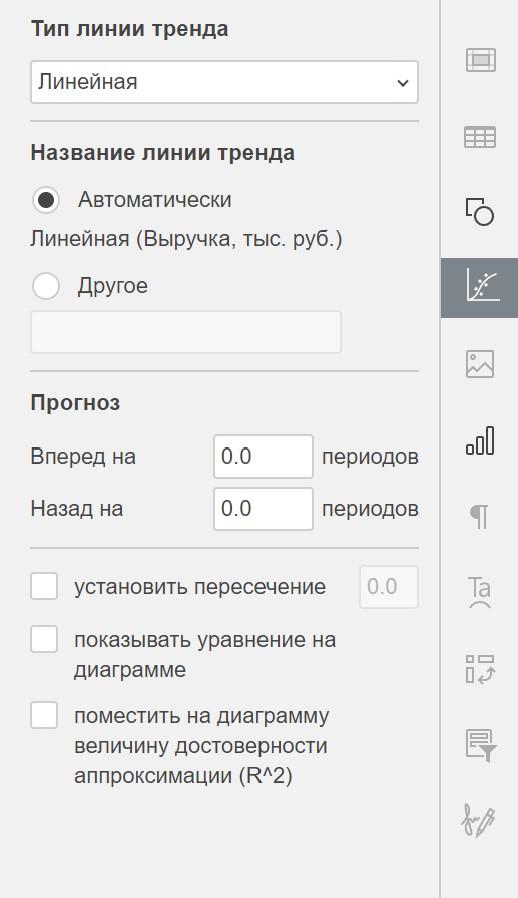The image size is (518, 898).
Task: Click the custom trendline name field
Action: click(x=186, y=332)
